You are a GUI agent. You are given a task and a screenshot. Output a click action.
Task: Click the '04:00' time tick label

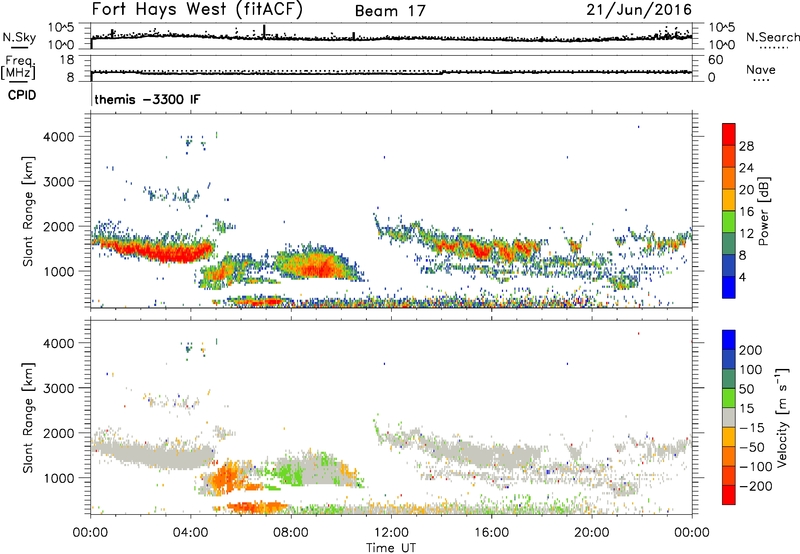pyautogui.click(x=190, y=533)
